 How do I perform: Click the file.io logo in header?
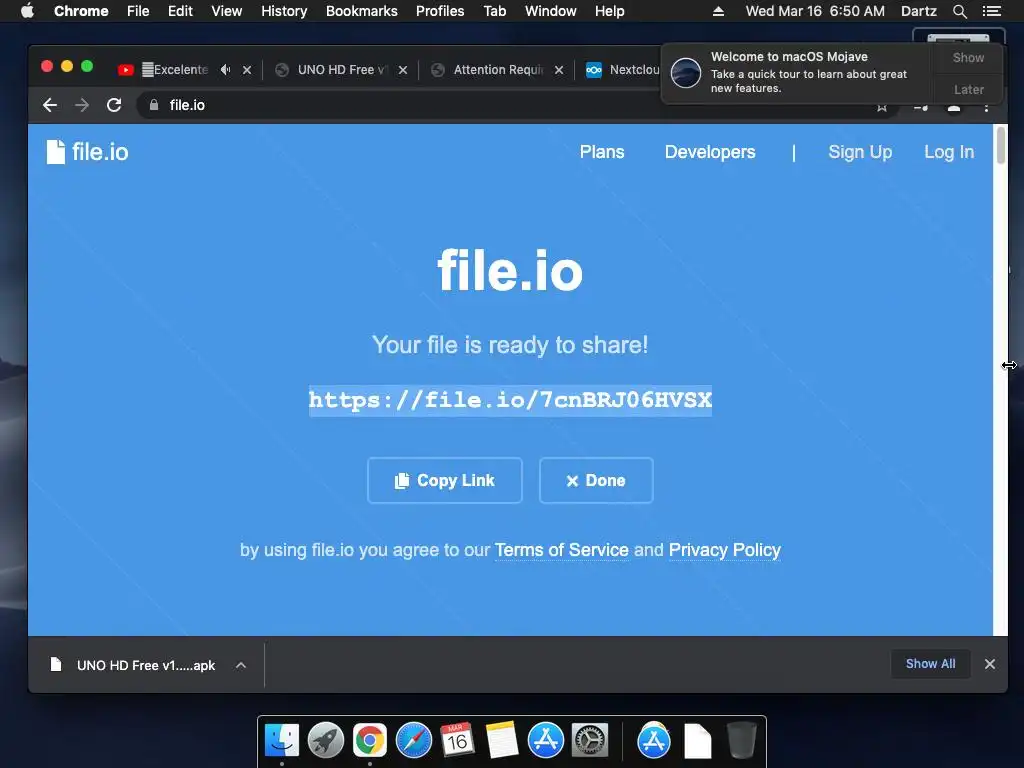tap(88, 152)
